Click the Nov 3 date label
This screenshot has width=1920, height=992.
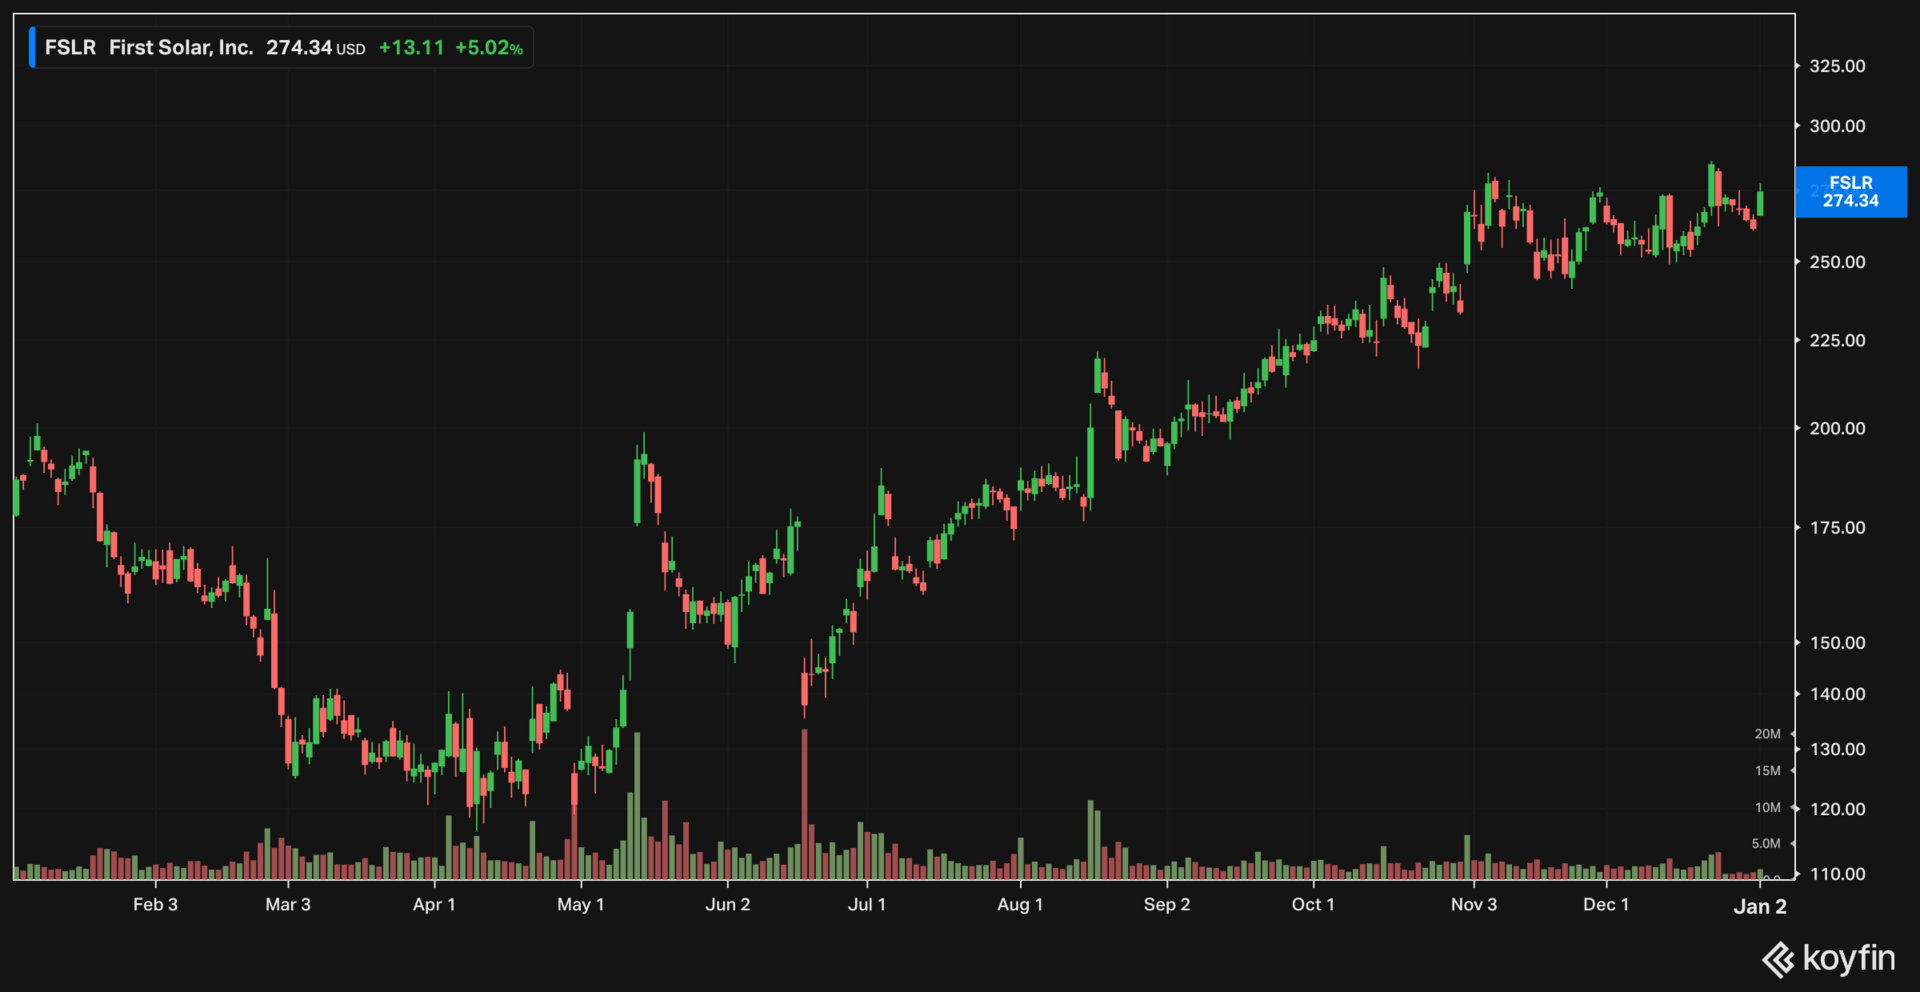(1474, 904)
